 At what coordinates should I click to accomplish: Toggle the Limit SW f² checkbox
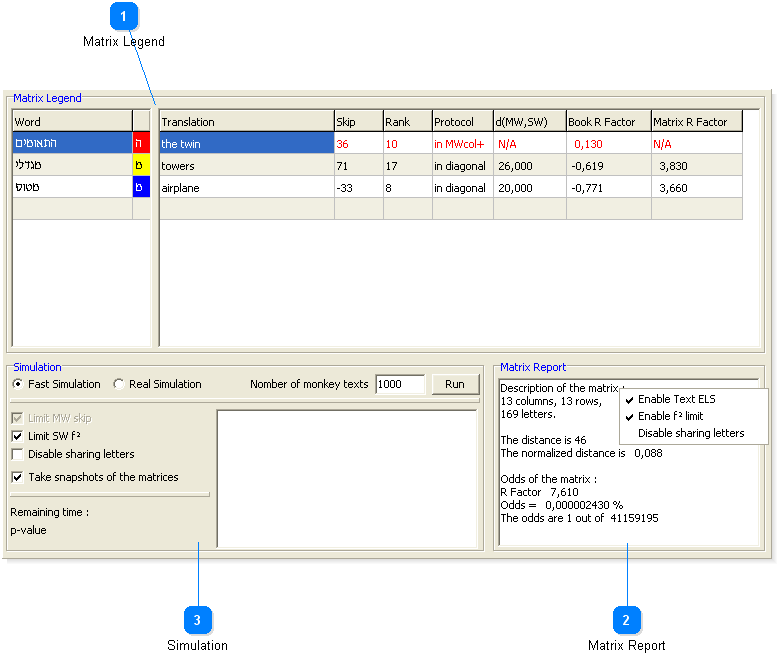coord(18,437)
